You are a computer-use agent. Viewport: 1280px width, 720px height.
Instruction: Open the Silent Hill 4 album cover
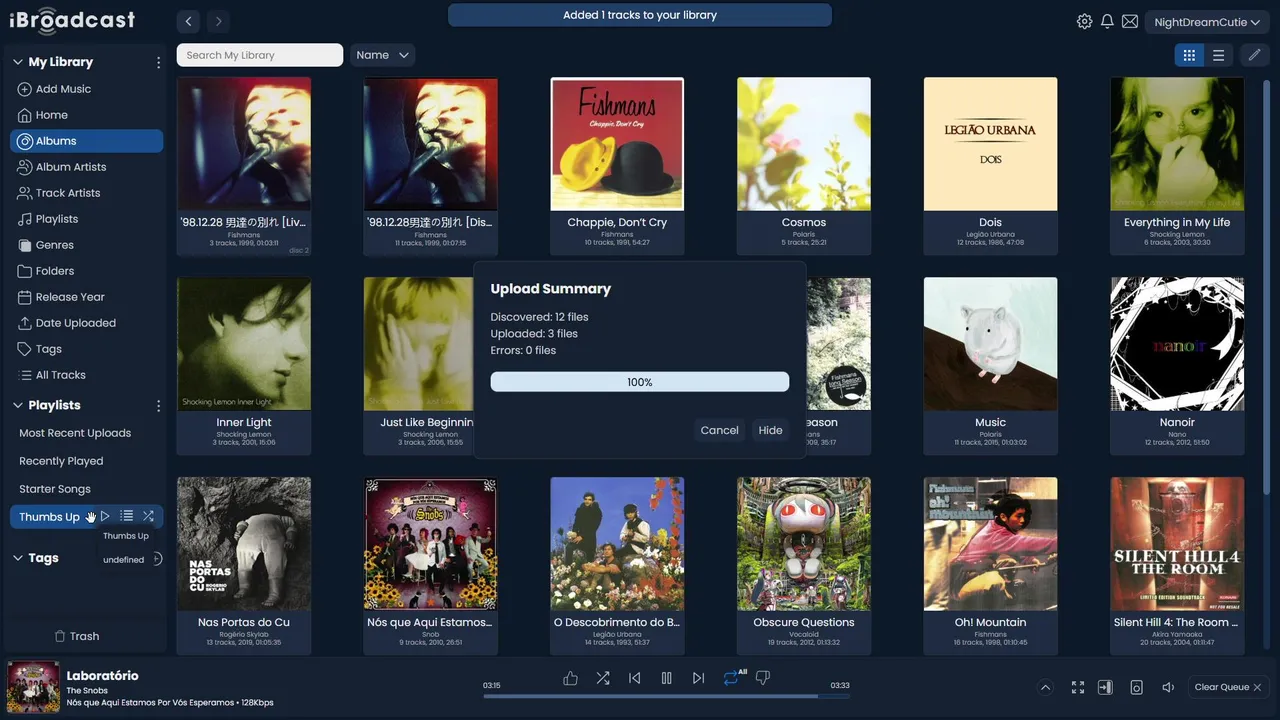1177,544
